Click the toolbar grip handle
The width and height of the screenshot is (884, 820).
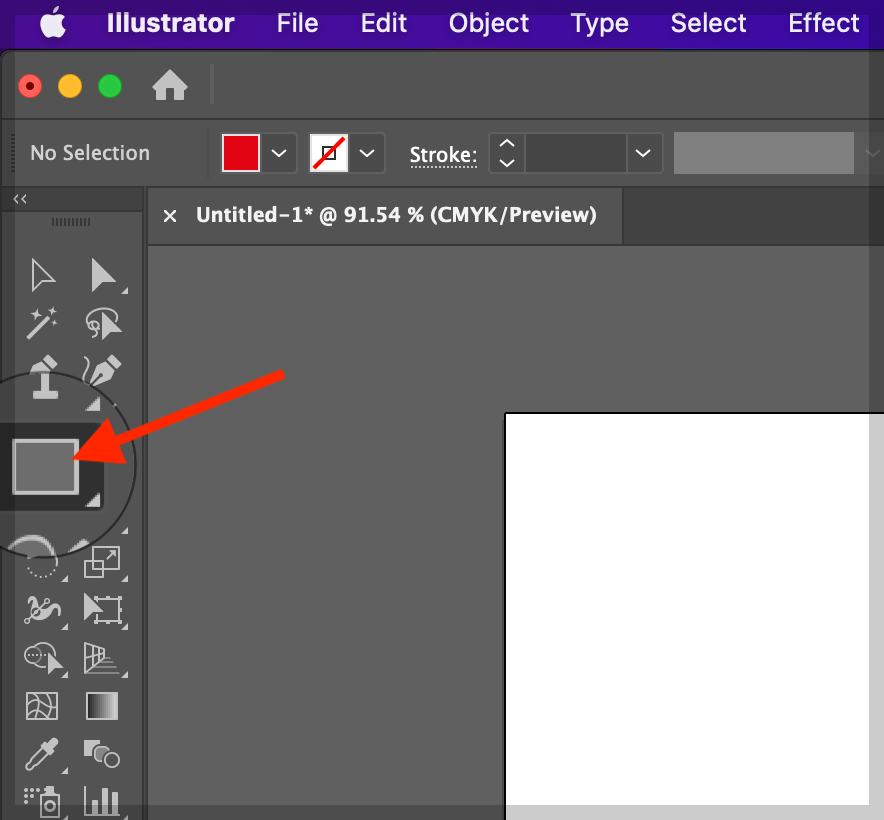(x=71, y=222)
